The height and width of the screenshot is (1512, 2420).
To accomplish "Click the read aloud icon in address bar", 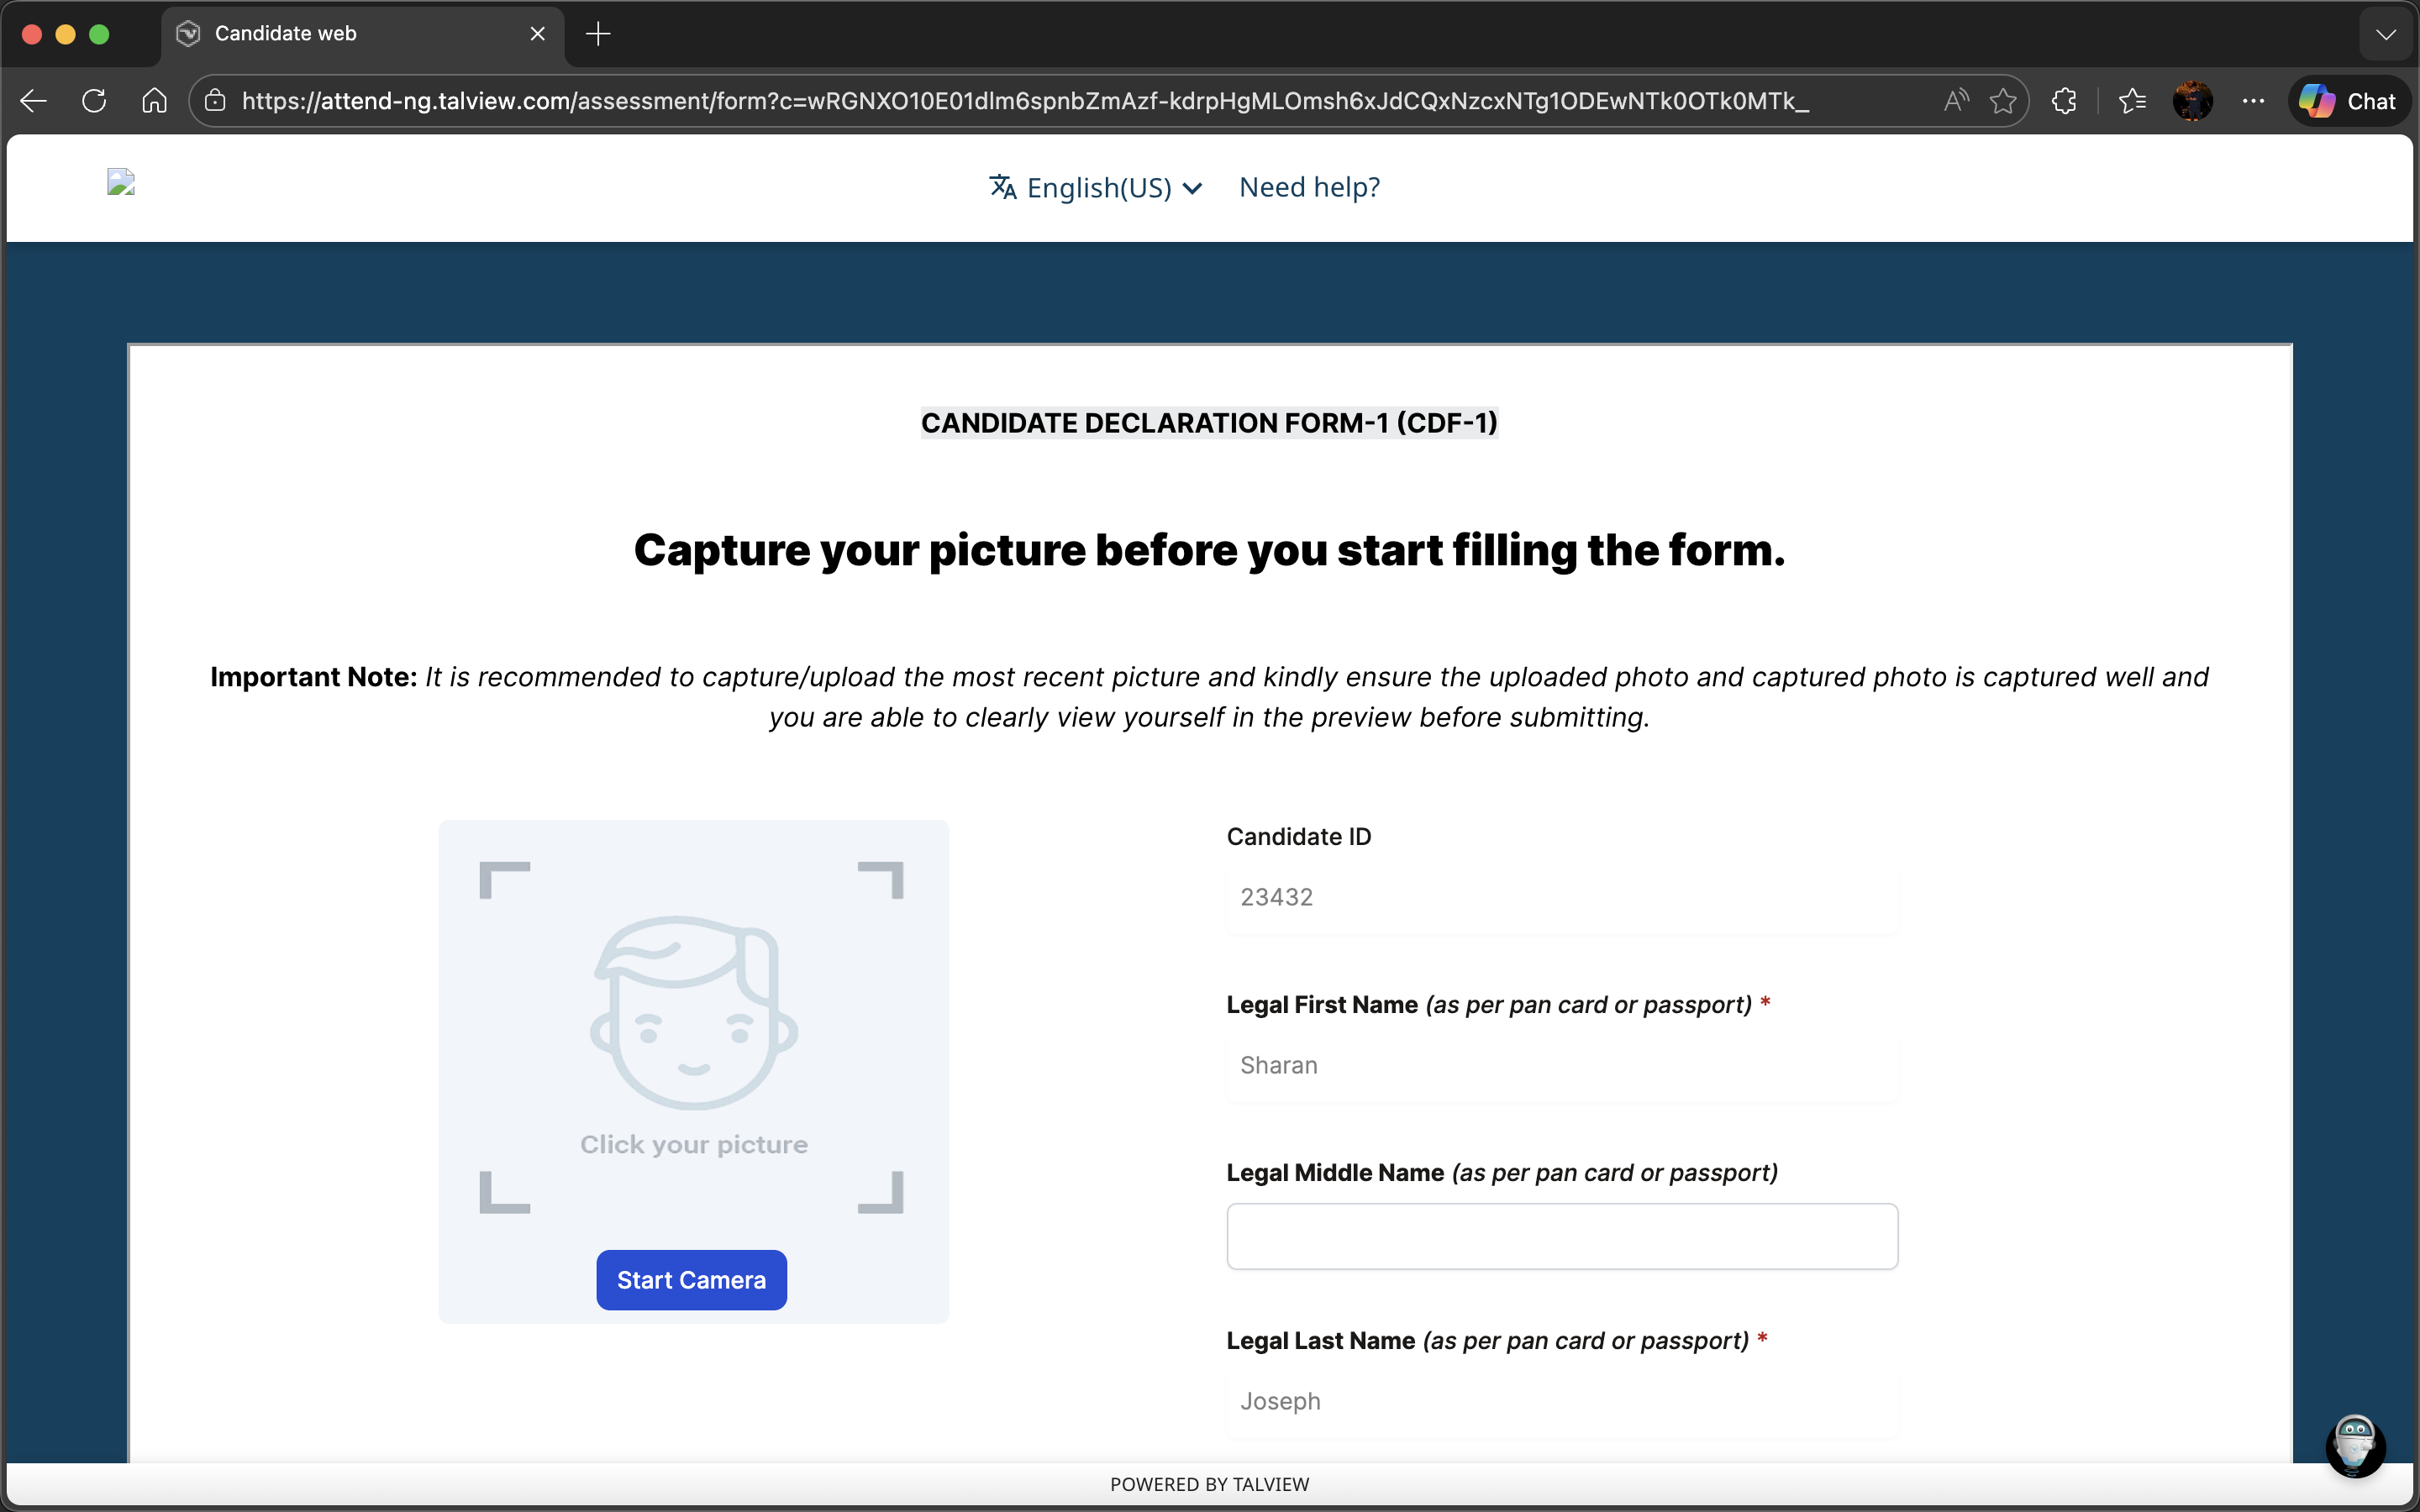I will pyautogui.click(x=1955, y=101).
